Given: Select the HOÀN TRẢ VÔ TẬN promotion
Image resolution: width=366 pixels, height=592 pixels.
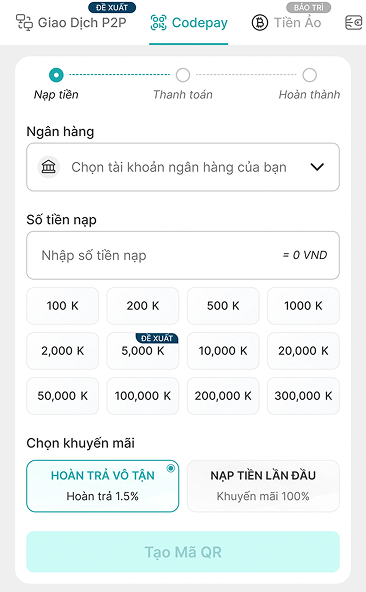Looking at the screenshot, I should (102, 486).
